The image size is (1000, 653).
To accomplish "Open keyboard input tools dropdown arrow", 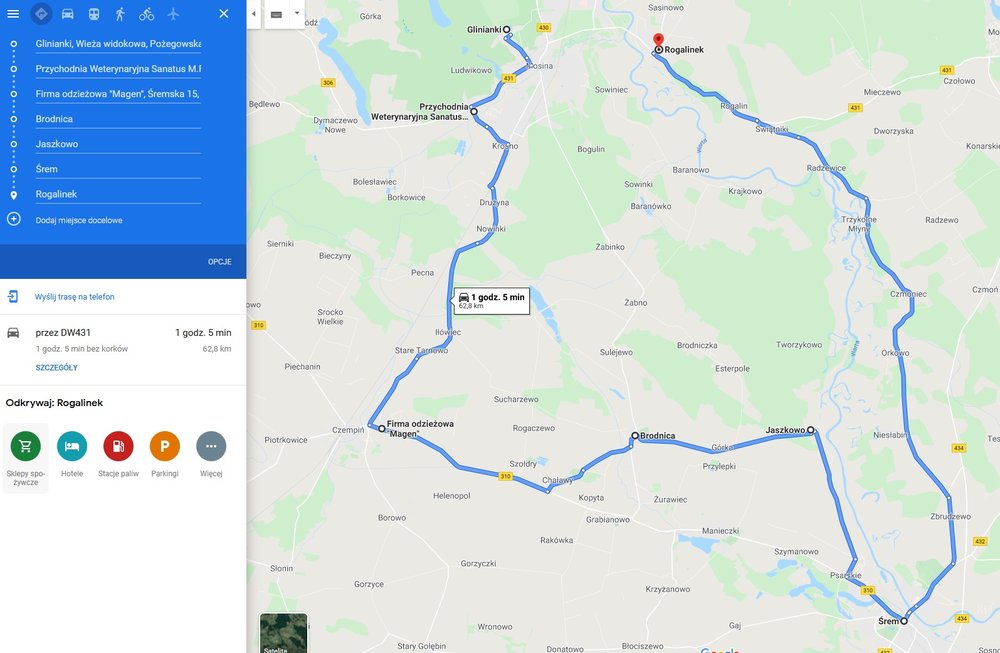I will click(x=297, y=13).
